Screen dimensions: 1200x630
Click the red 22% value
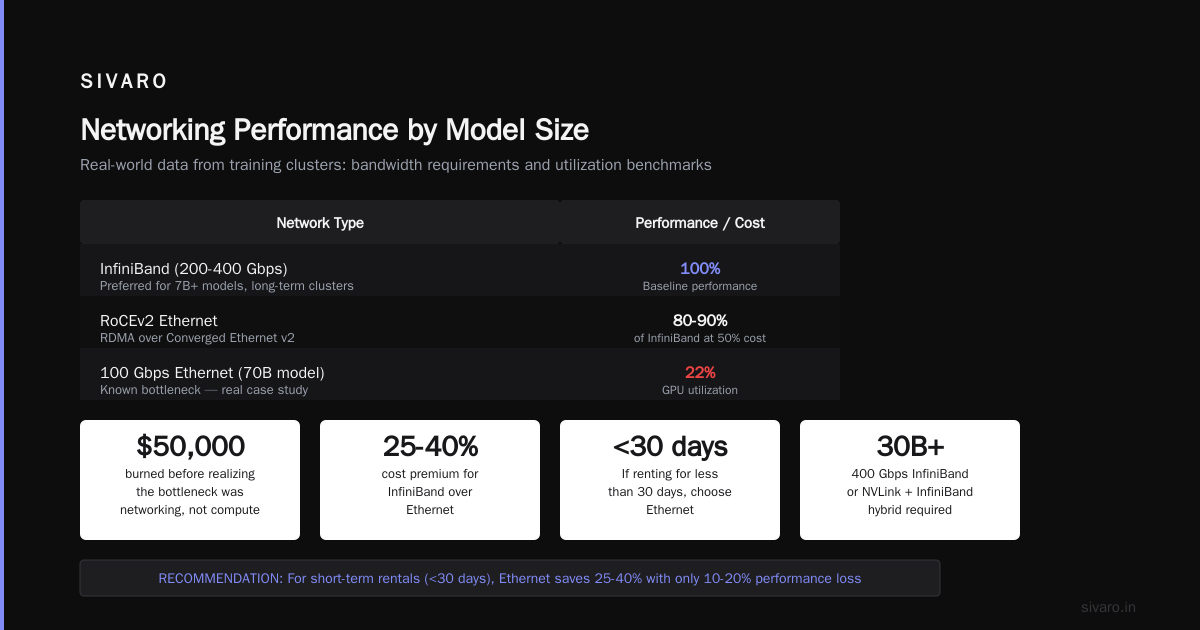point(700,373)
